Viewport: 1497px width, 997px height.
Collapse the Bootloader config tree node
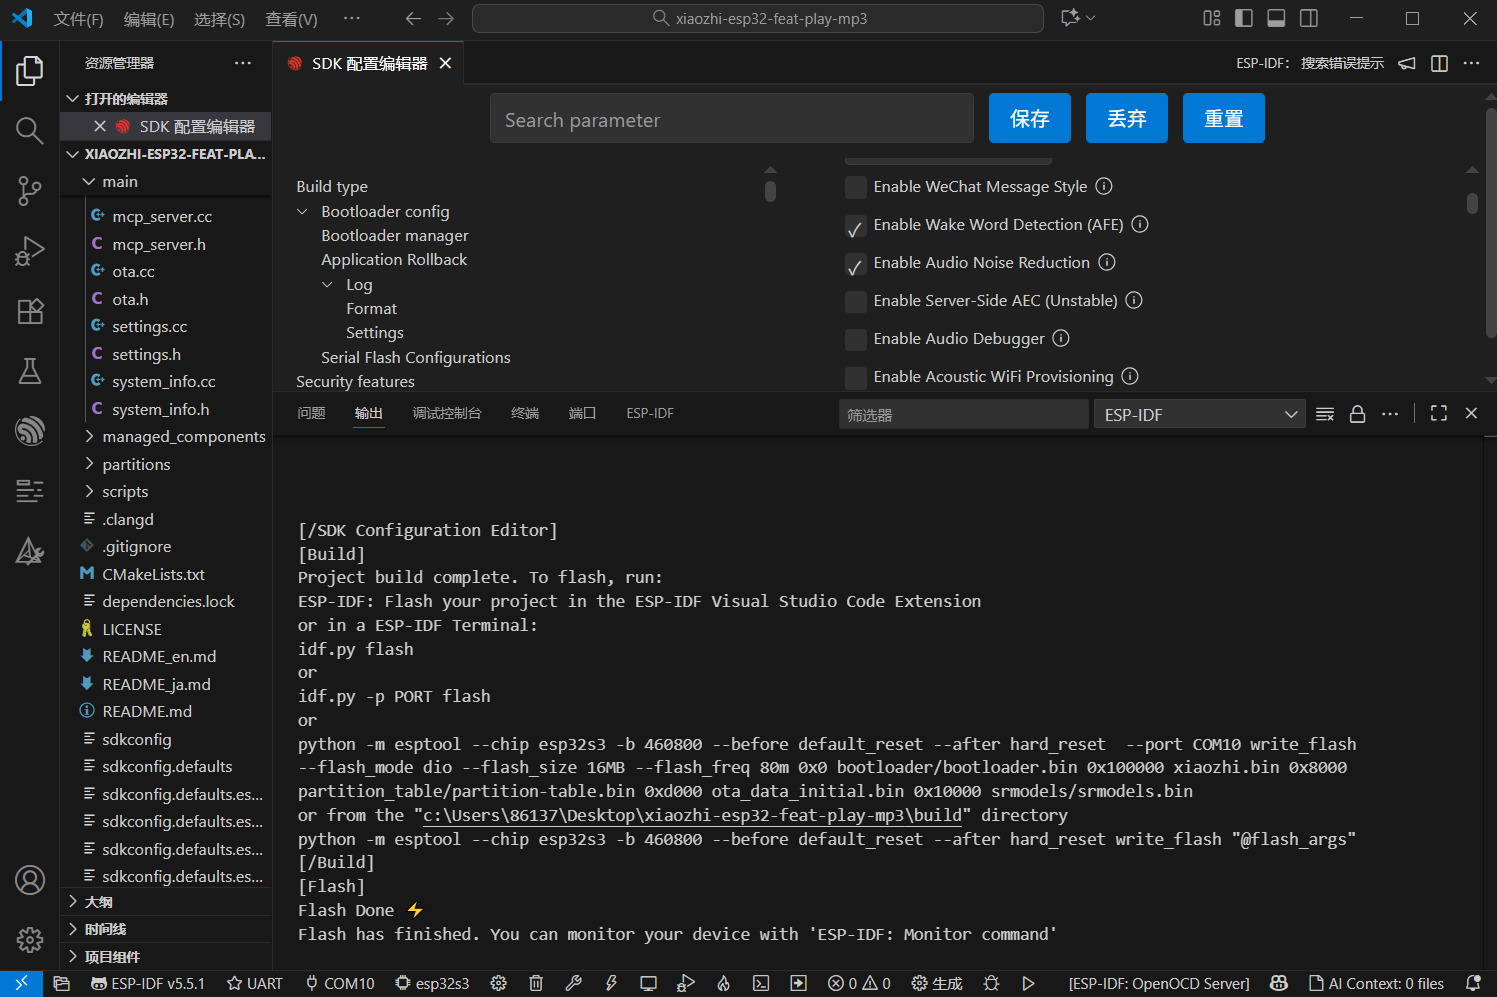click(303, 212)
